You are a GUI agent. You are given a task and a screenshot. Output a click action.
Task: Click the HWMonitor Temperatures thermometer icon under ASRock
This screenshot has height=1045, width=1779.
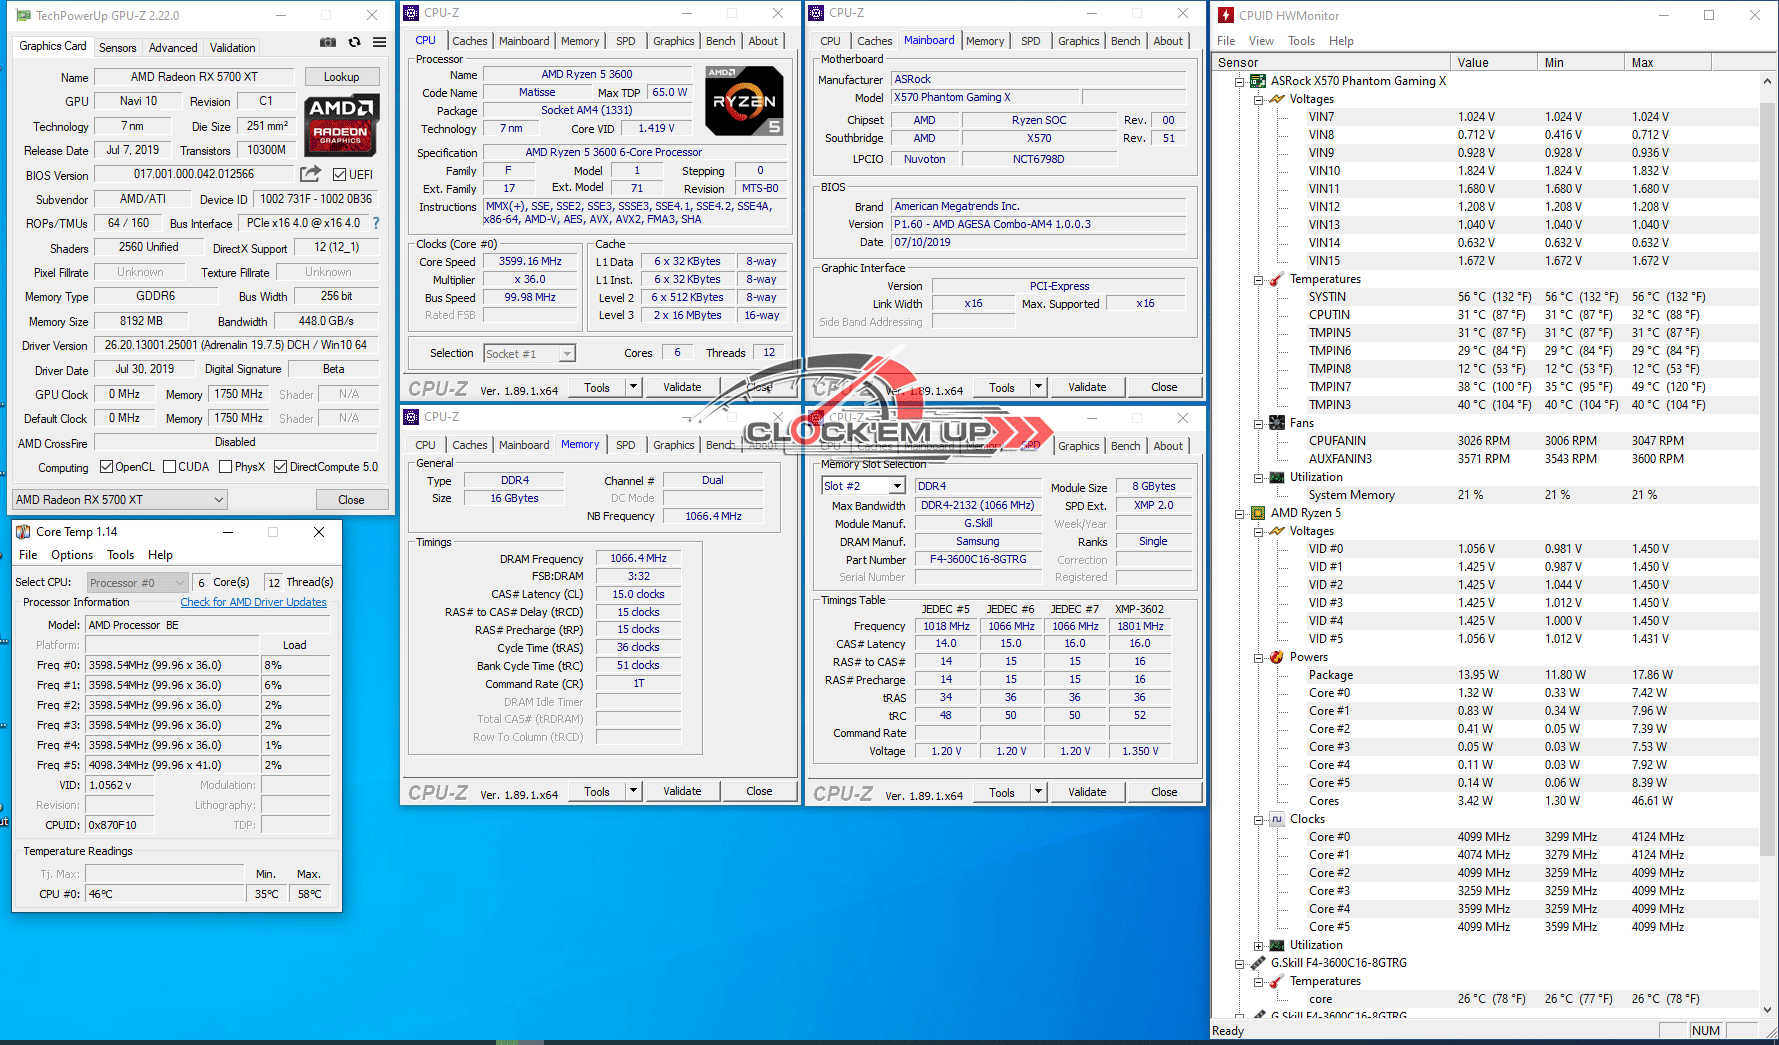tap(1276, 279)
